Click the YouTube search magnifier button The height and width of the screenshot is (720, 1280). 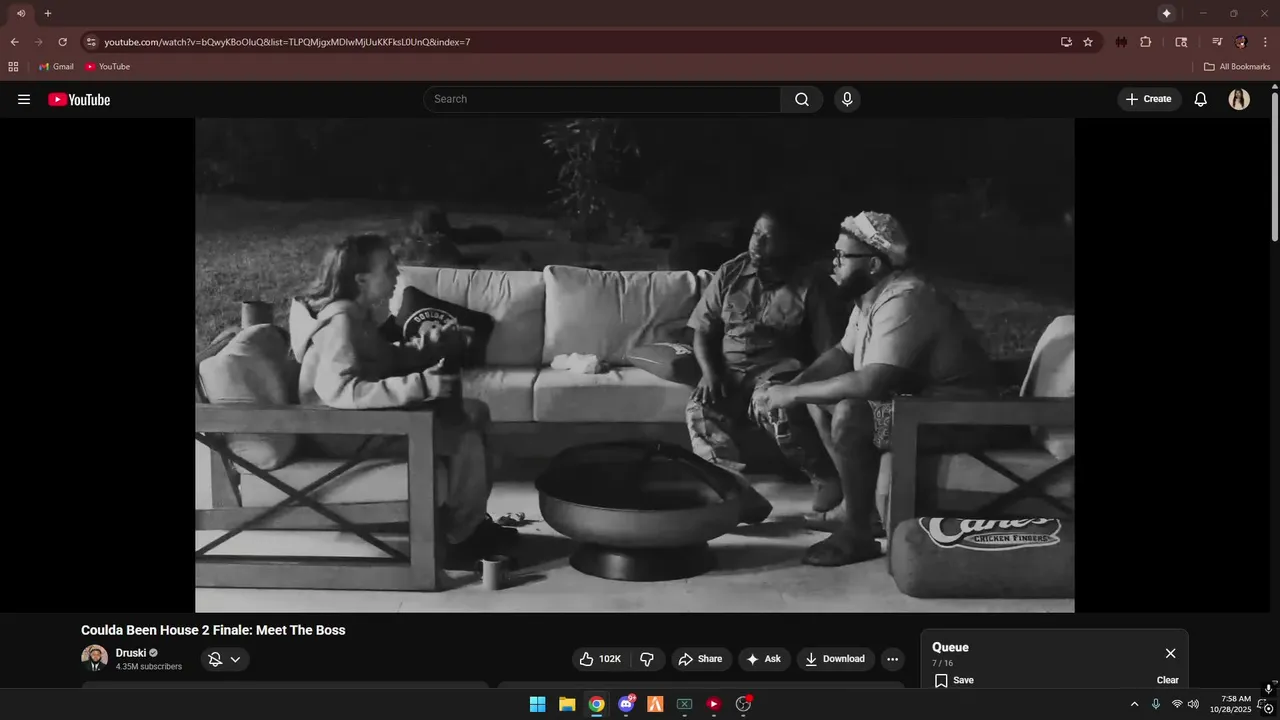802,99
